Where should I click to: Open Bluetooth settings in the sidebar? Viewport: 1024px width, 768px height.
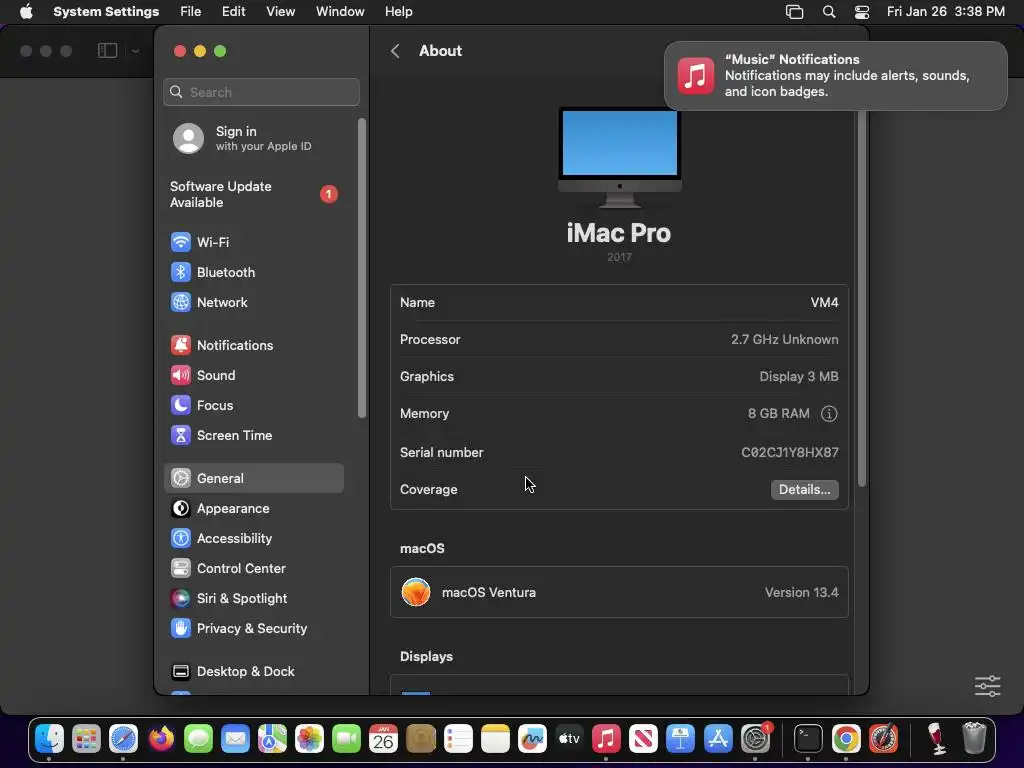pyautogui.click(x=253, y=272)
